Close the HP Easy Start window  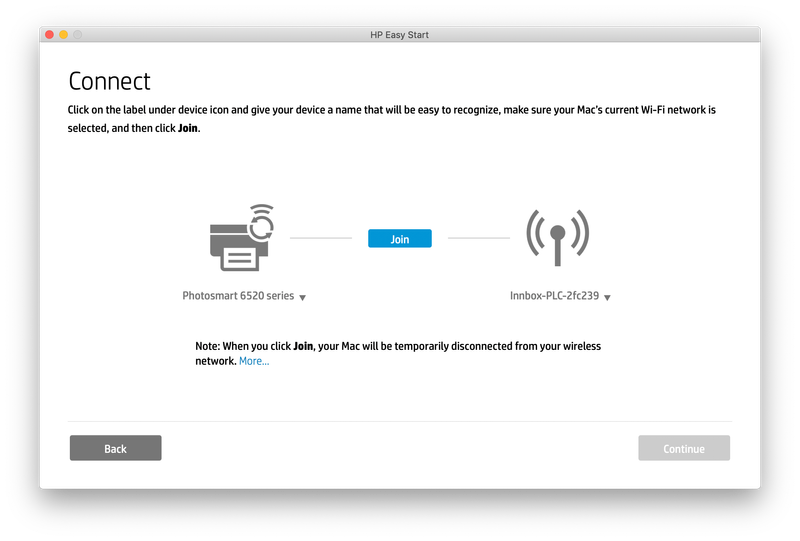[x=49, y=35]
